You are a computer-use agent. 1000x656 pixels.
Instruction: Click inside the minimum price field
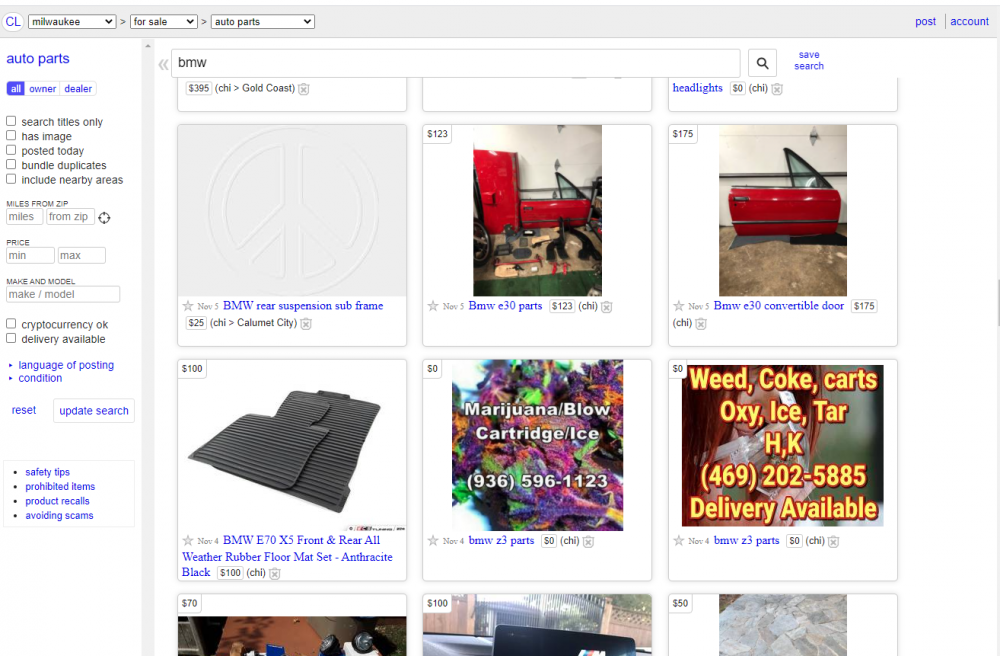click(29, 255)
